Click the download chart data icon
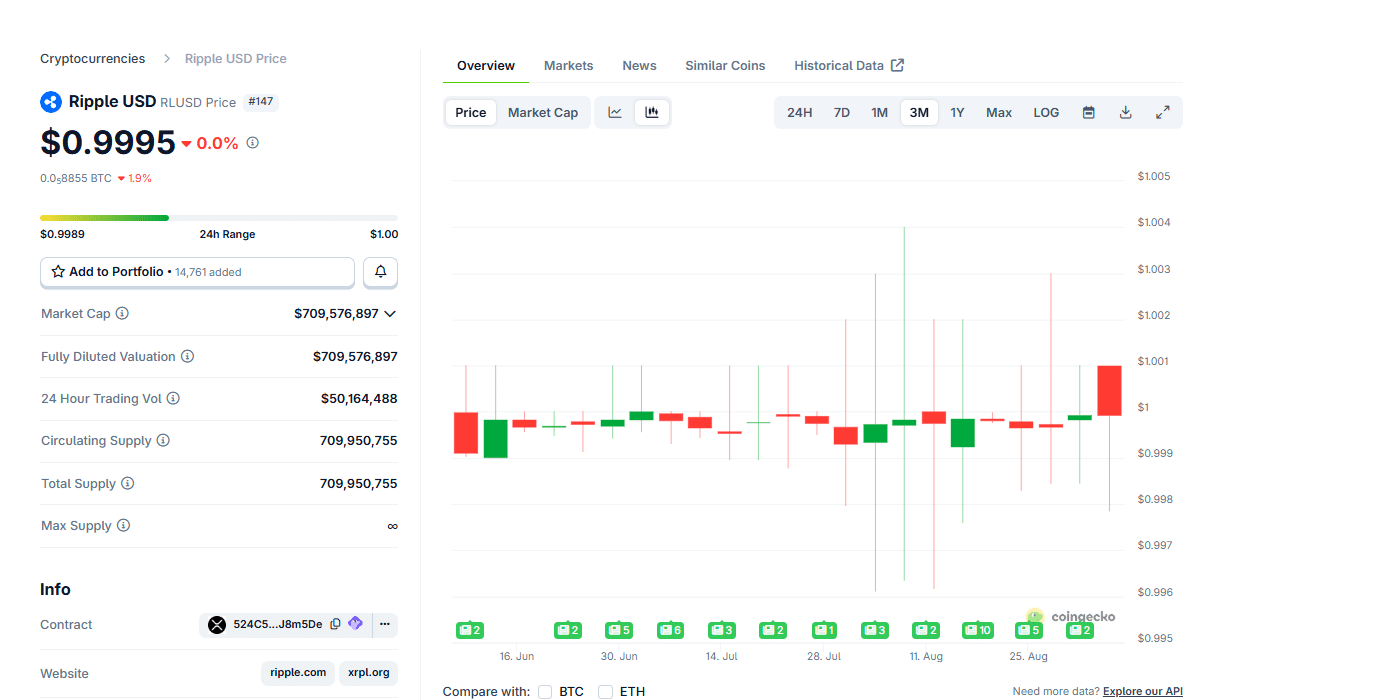1383x700 pixels. coord(1125,113)
